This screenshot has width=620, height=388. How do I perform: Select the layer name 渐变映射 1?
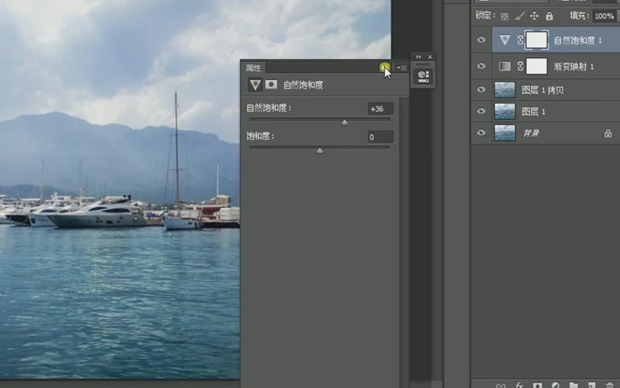point(574,67)
